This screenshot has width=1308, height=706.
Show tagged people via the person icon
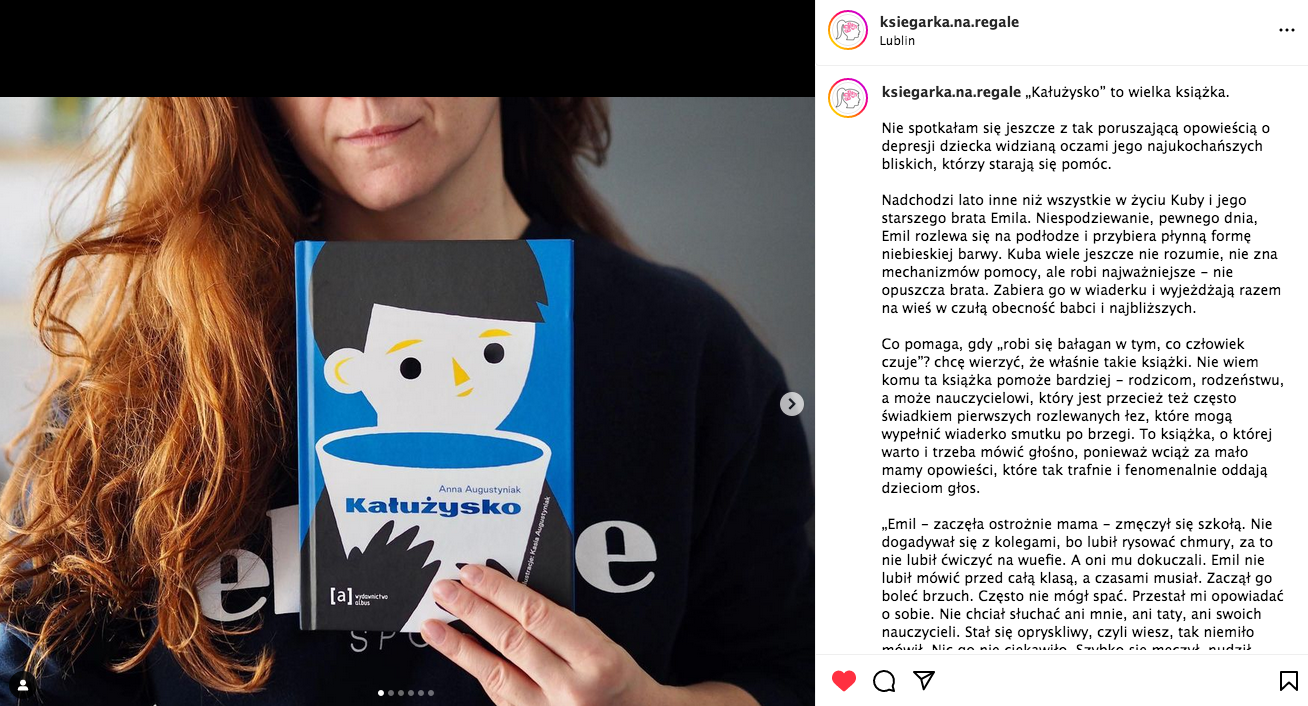(22, 685)
